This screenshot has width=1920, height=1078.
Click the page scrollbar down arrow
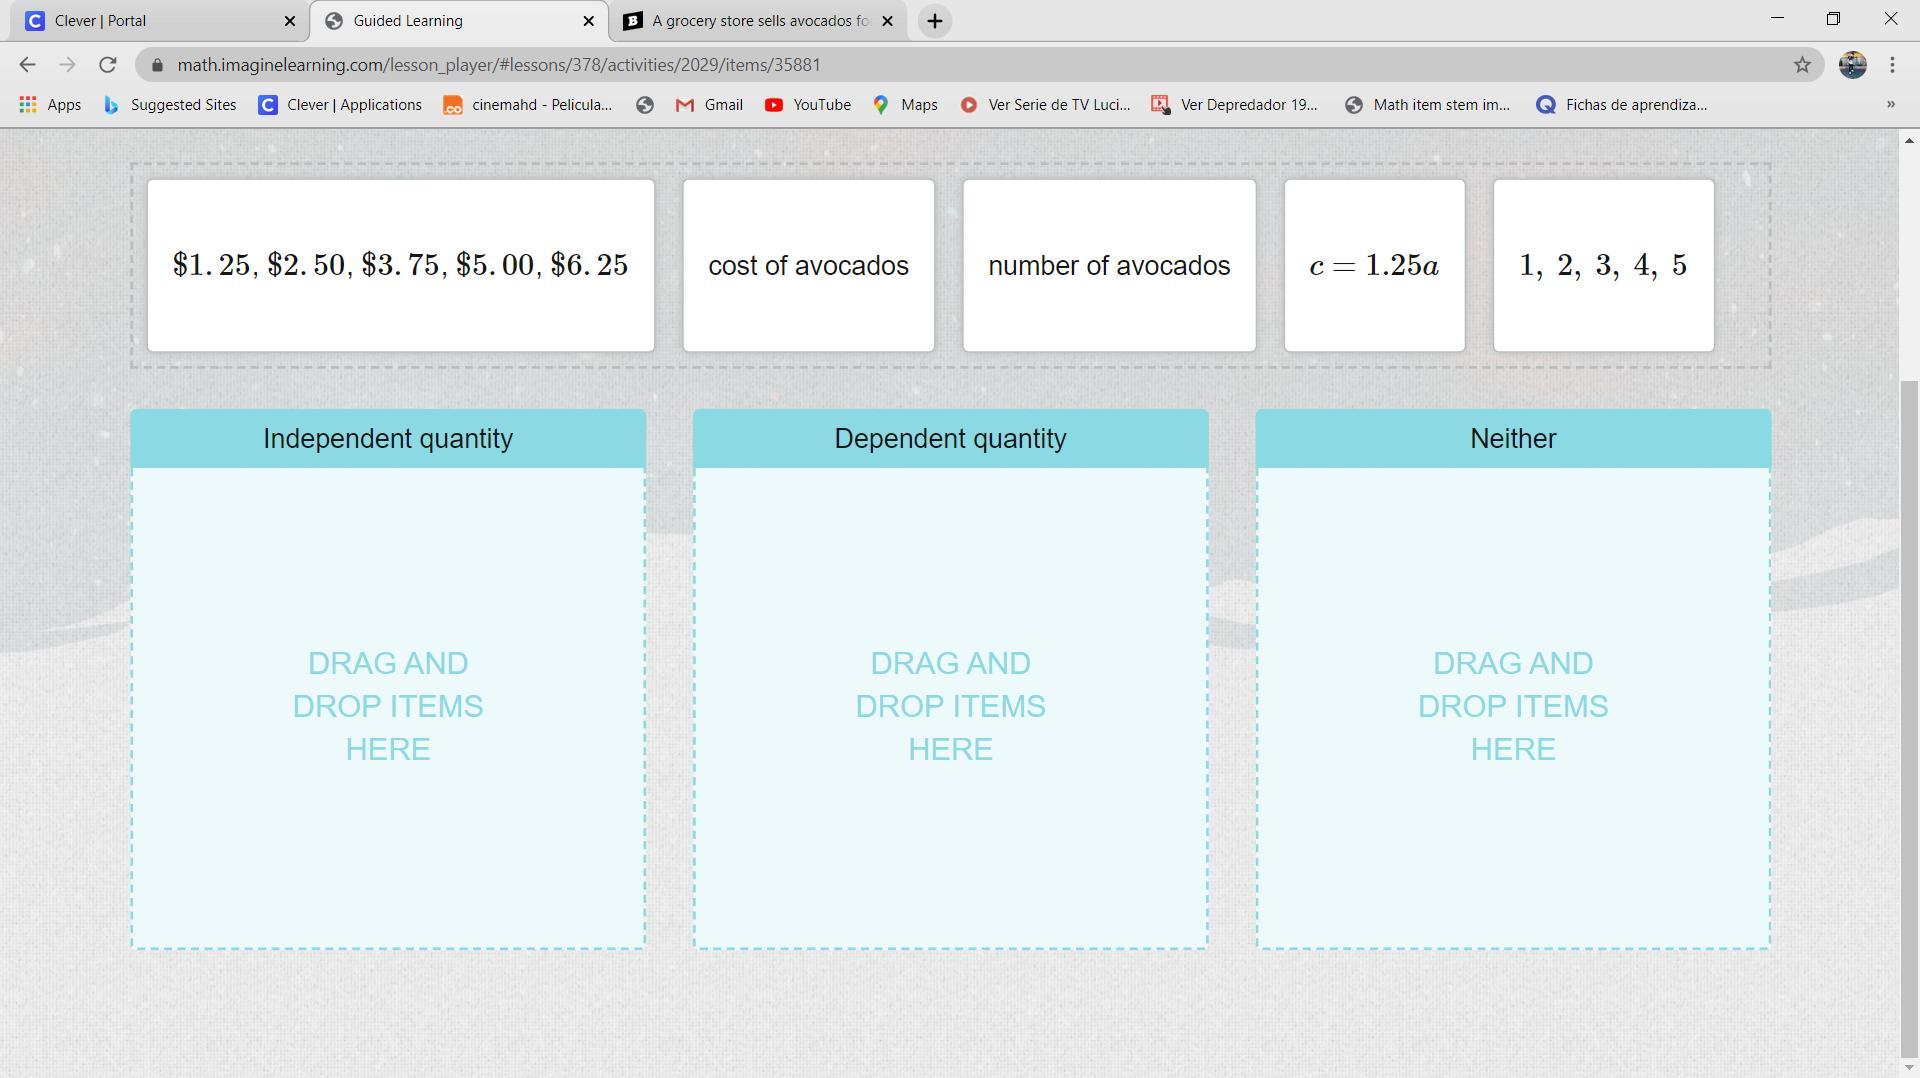[1909, 1068]
